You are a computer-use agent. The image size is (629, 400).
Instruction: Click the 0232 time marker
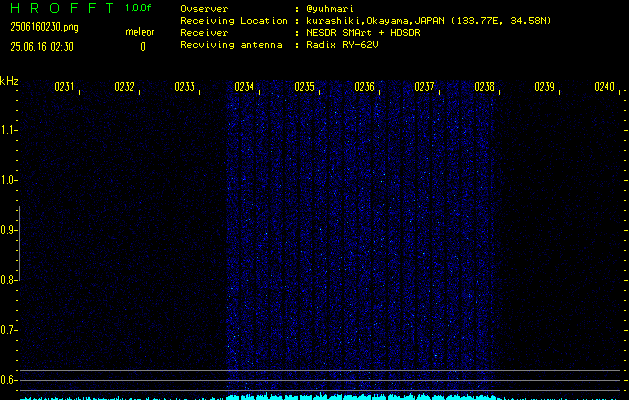124,87
